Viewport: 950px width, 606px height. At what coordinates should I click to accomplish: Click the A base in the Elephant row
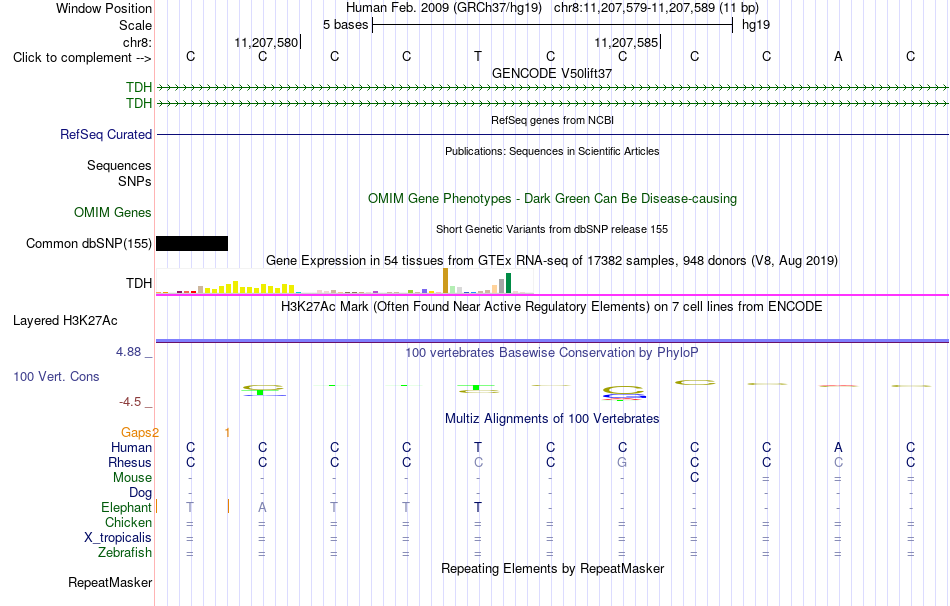coord(262,507)
